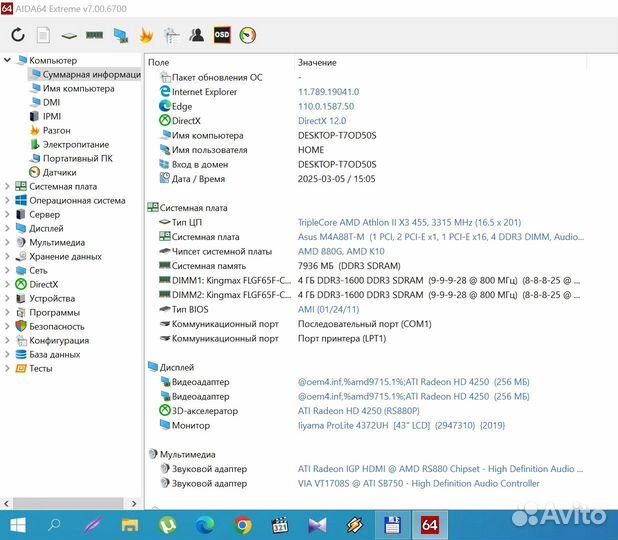Open the memory benchmark RAM icon
The image size is (618, 540).
point(95,35)
